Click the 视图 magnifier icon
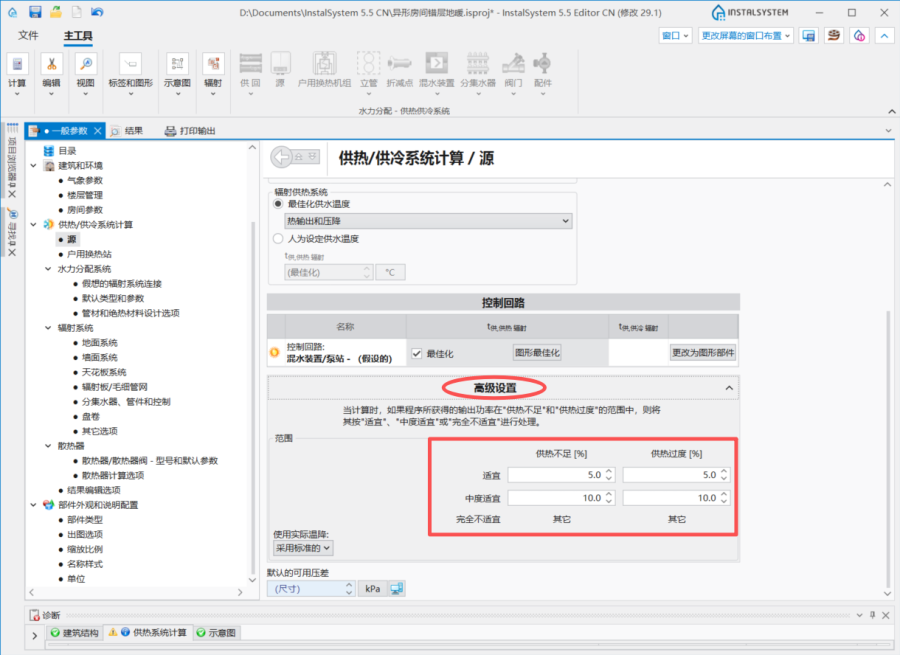The width and height of the screenshot is (900, 655). click(x=85, y=64)
